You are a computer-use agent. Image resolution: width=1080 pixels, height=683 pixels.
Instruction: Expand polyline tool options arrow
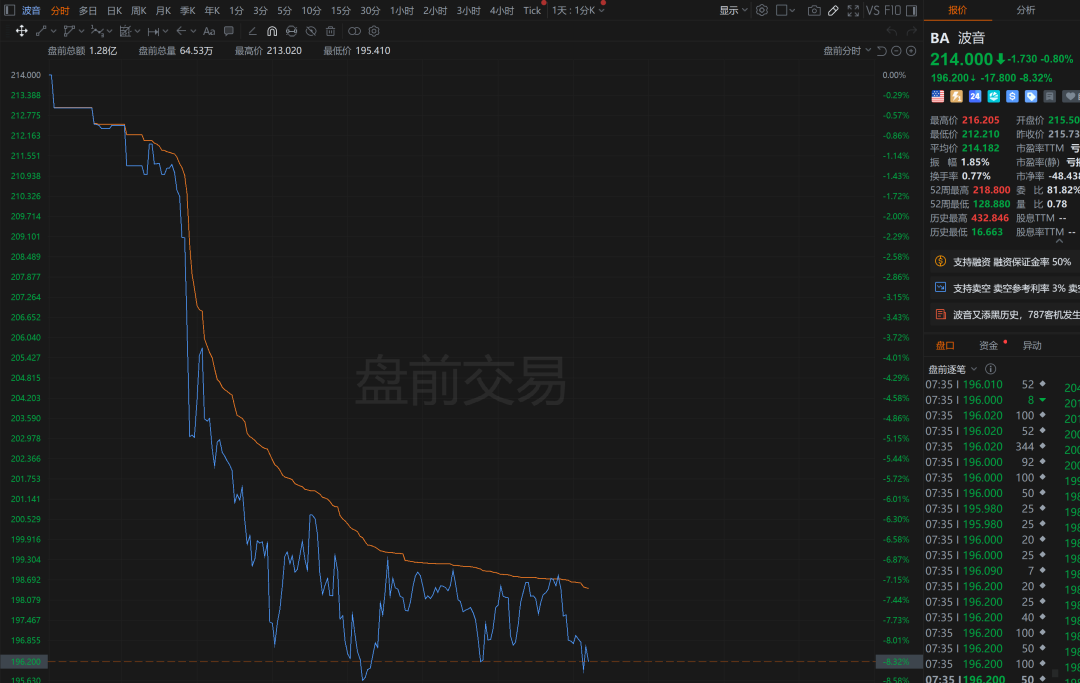pyautogui.click(x=81, y=31)
